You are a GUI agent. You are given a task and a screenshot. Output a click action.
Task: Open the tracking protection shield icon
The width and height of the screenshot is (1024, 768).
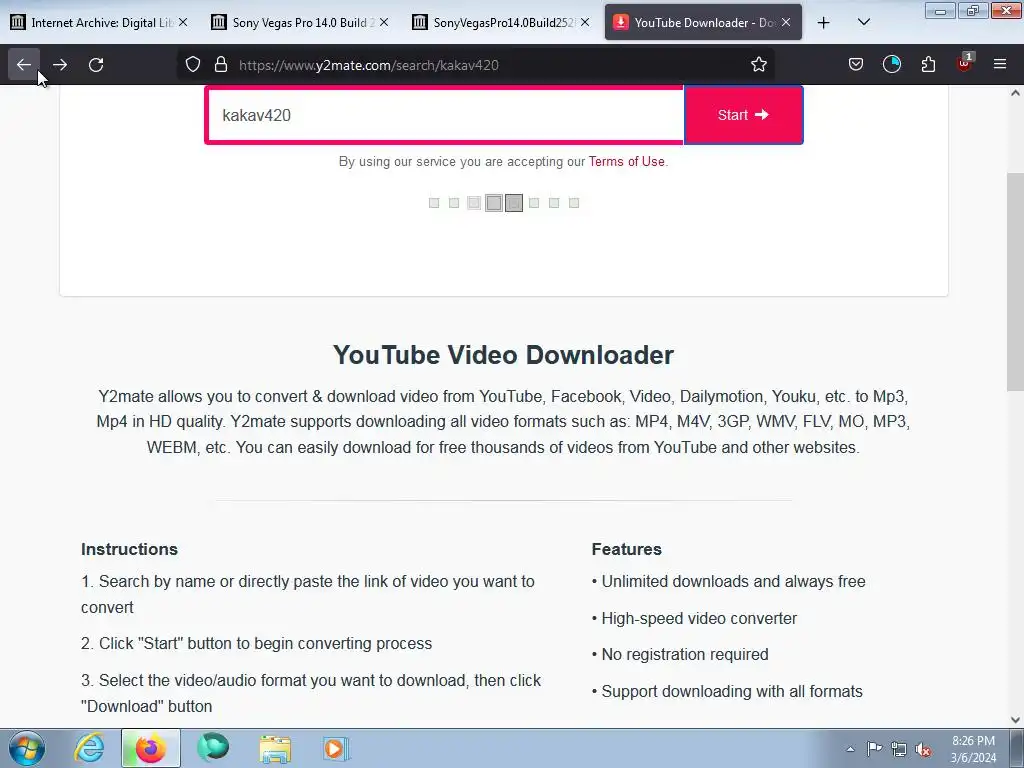click(193, 65)
